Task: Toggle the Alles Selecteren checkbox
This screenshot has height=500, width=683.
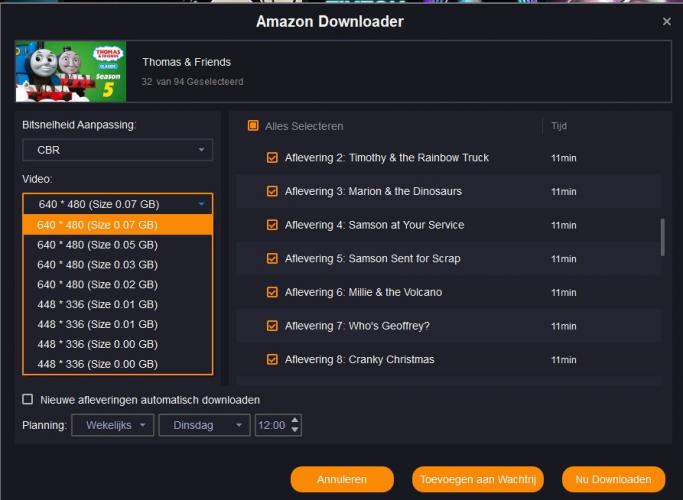Action: [x=253, y=126]
